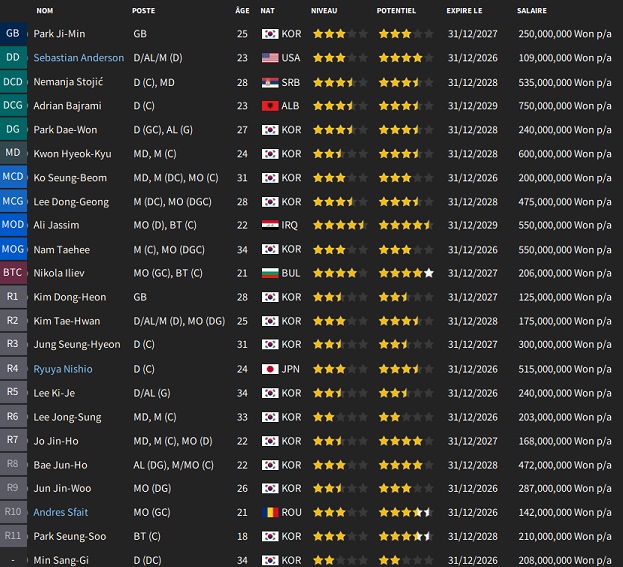The height and width of the screenshot is (567, 623).
Task: Click the 750,000,000 Won p/a salary
Action: [x=565, y=106]
